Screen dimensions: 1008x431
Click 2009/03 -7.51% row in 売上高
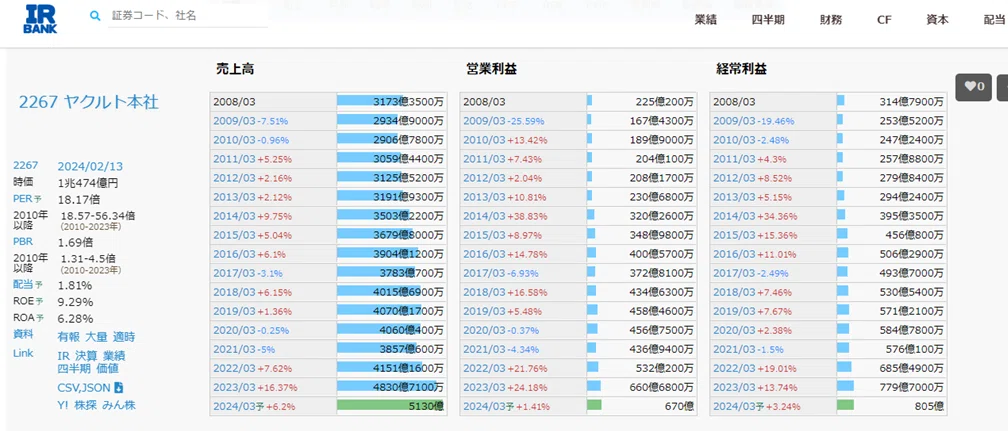[328, 120]
